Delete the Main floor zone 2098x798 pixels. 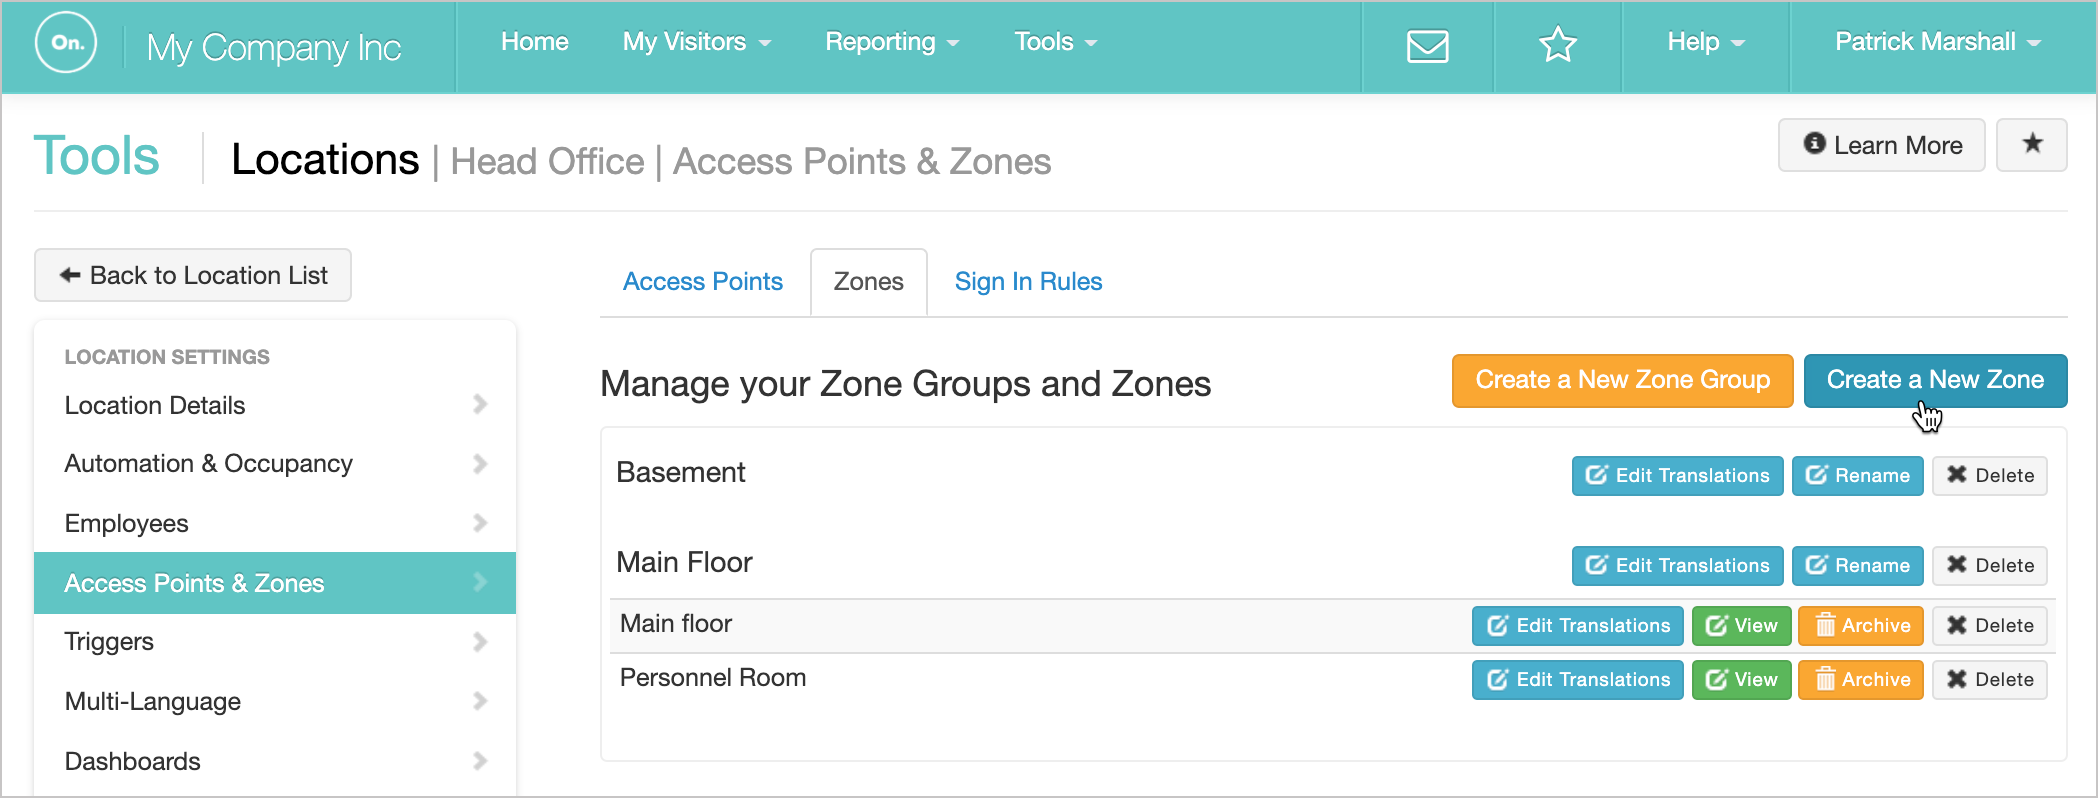tap(1989, 626)
